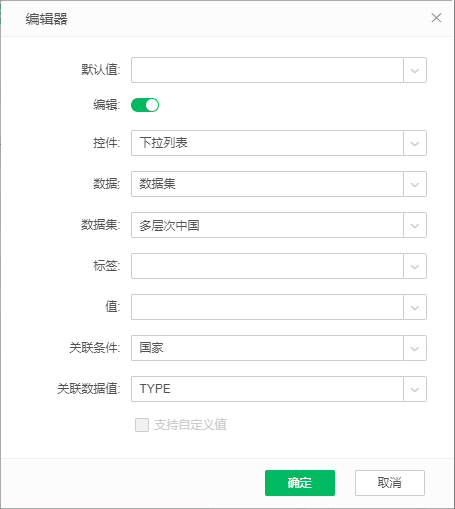The image size is (455, 509).
Task: Click the 标签 dropdown chevron
Action: 415,266
